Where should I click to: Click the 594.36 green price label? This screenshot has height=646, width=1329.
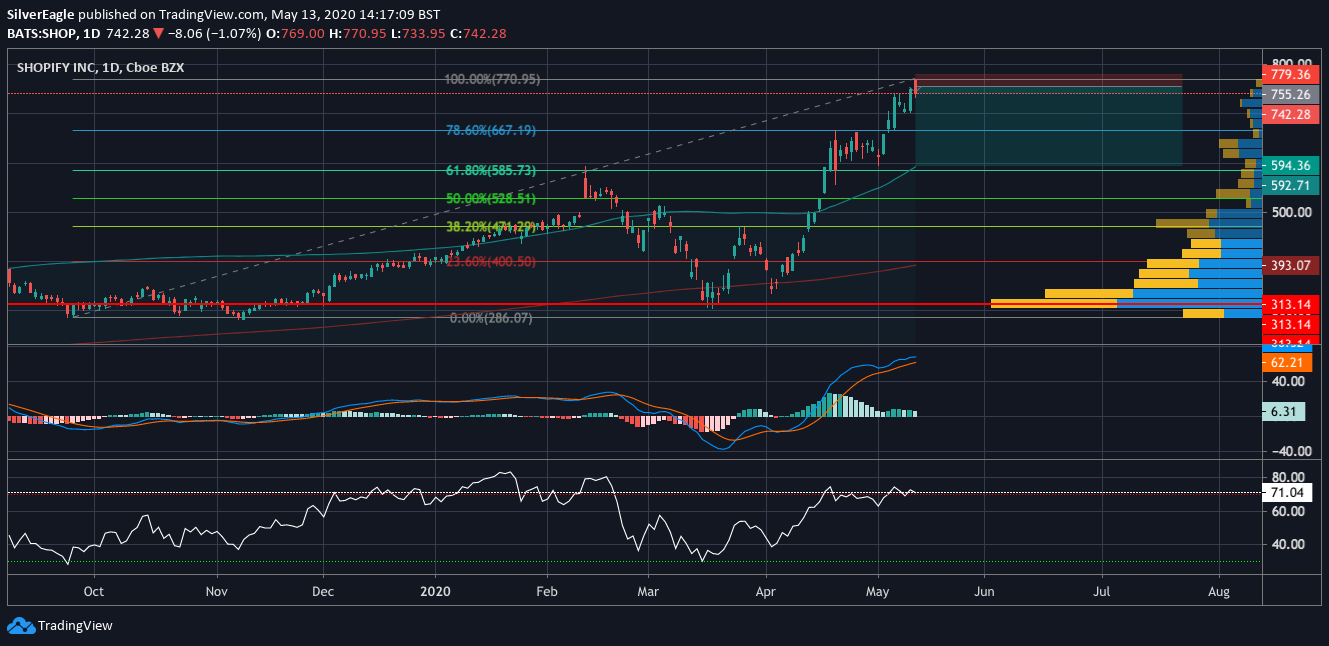pyautogui.click(x=1290, y=166)
